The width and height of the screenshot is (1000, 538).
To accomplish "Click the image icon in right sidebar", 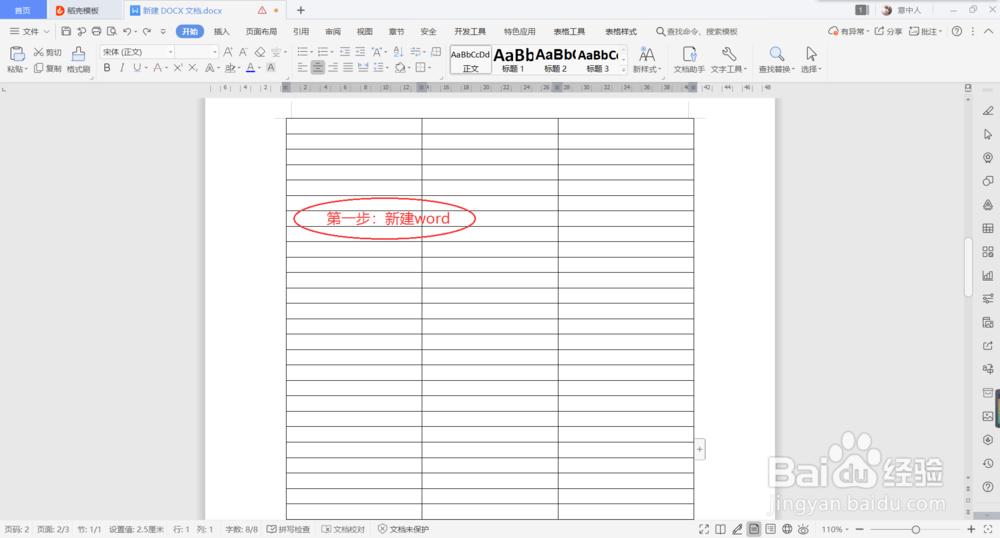I will (988, 416).
